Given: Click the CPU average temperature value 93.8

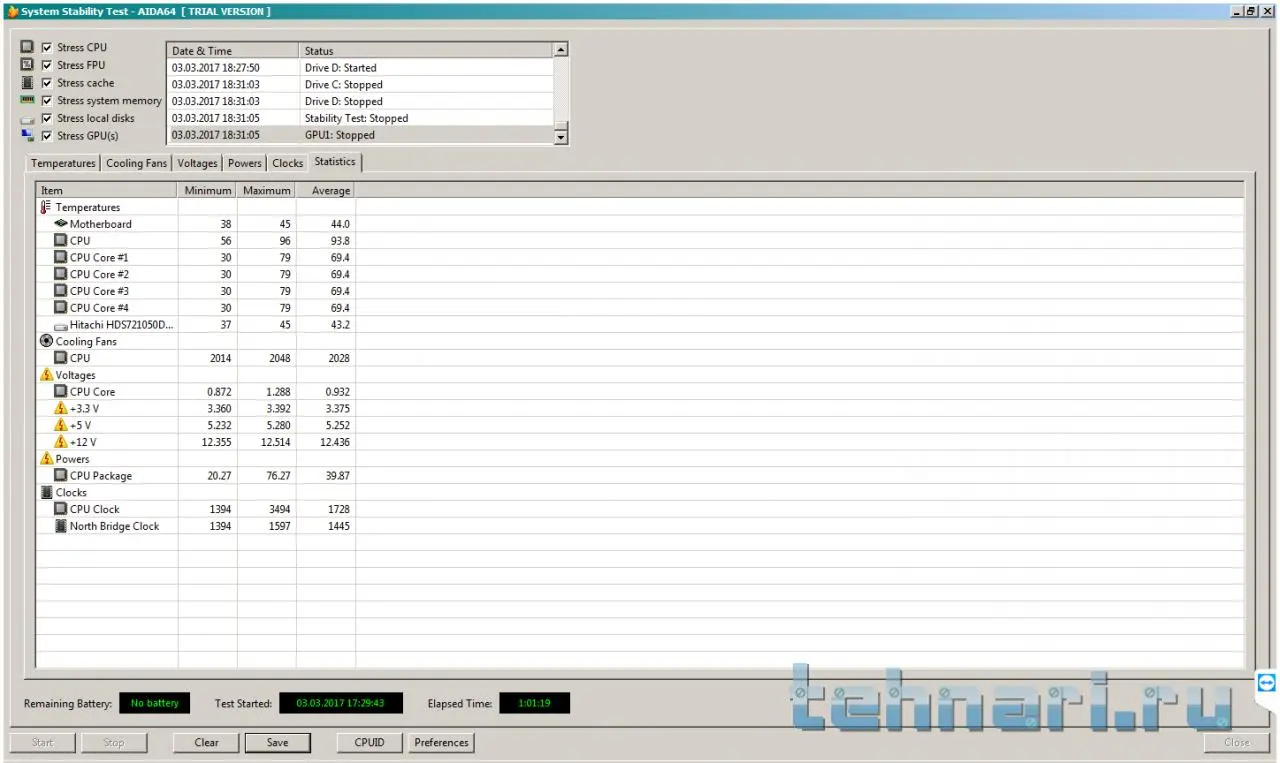Looking at the screenshot, I should tap(340, 241).
